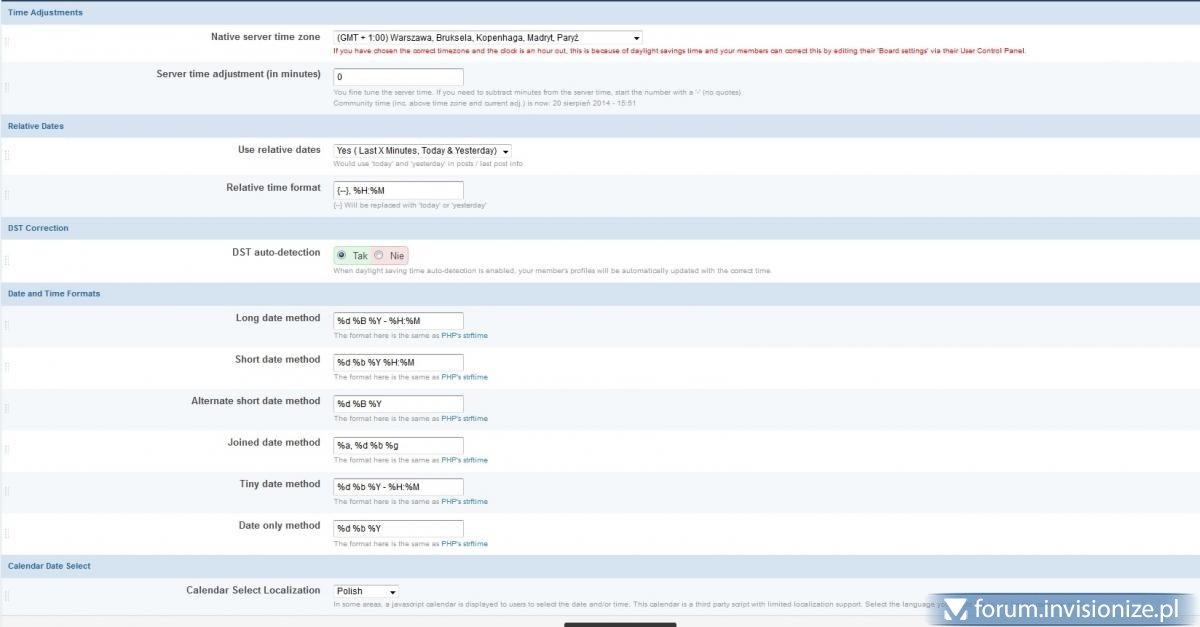This screenshot has height=627, width=1200.
Task: Click the Relative time format text box
Action: 398,190
